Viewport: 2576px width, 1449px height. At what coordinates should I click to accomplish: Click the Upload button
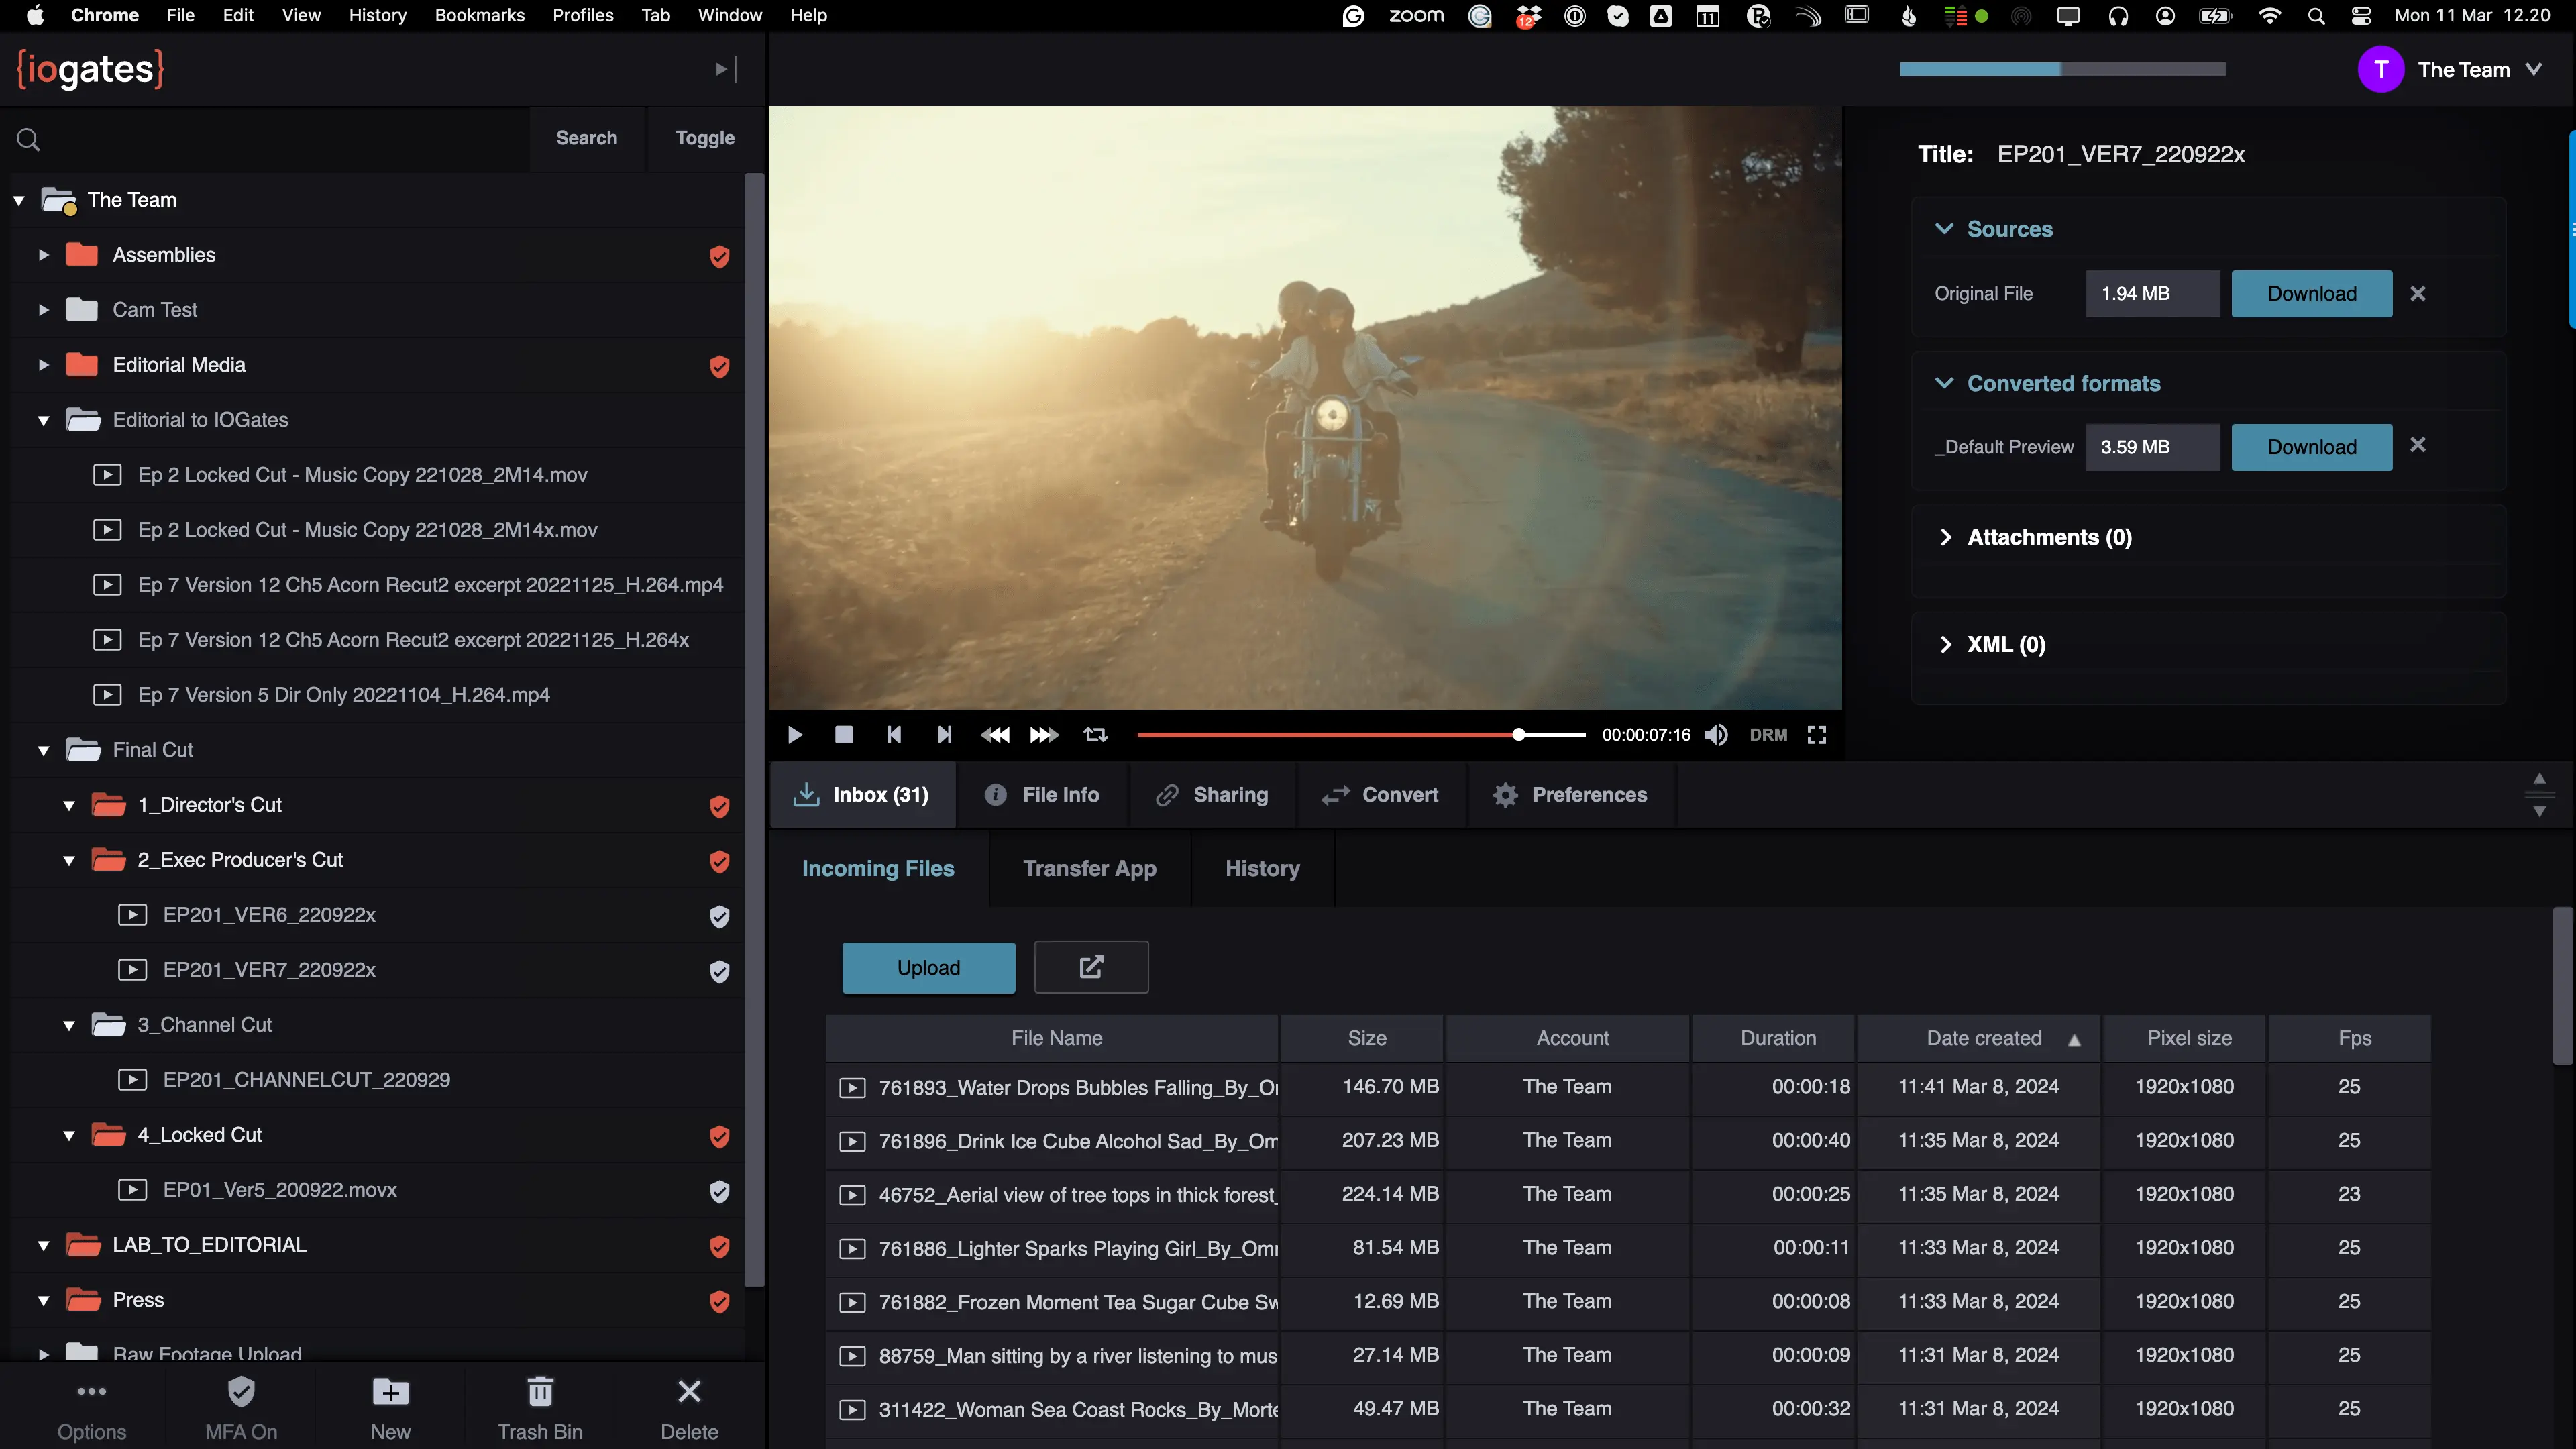[x=928, y=967]
